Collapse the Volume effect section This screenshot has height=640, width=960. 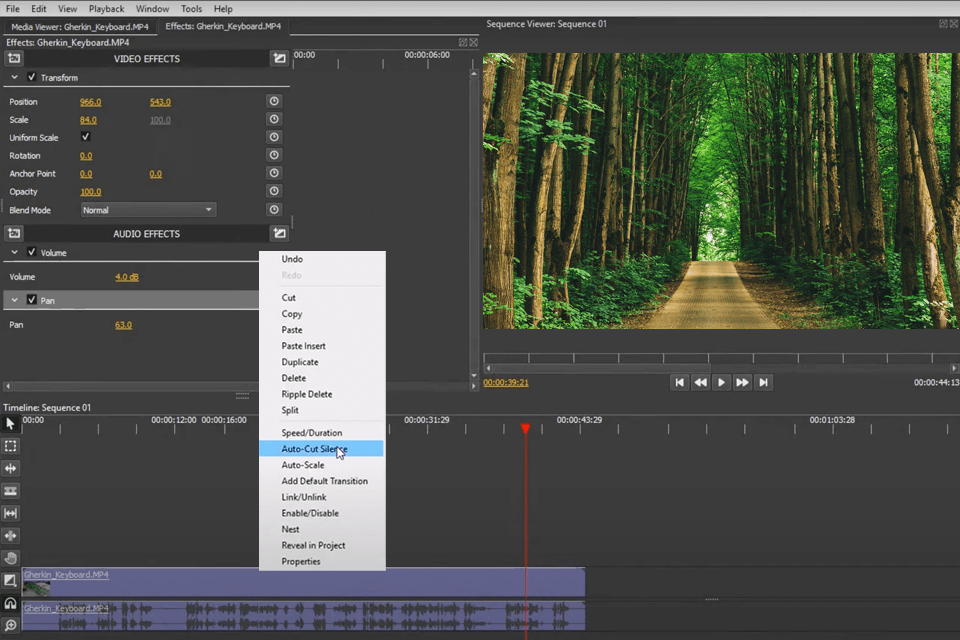click(15, 252)
